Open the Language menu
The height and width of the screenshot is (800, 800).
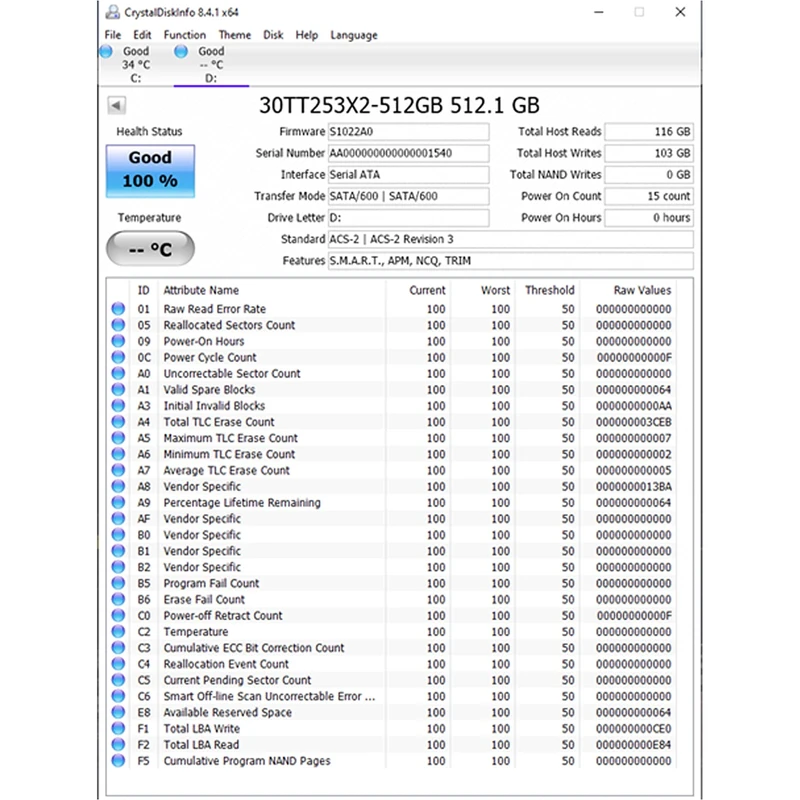click(354, 35)
